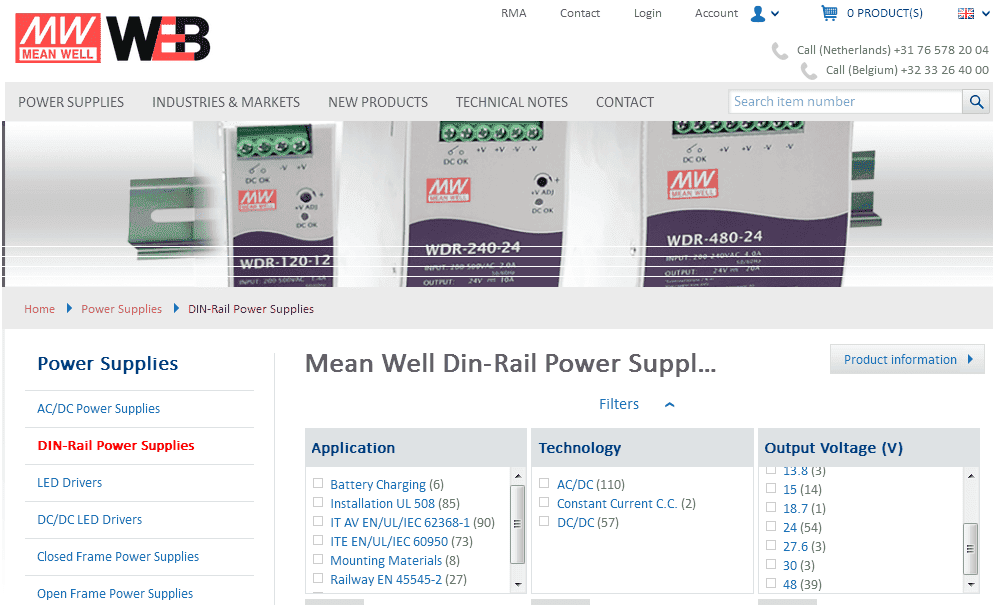Open the shopping cart icon
Screen dimensions: 995x607
(x=829, y=13)
